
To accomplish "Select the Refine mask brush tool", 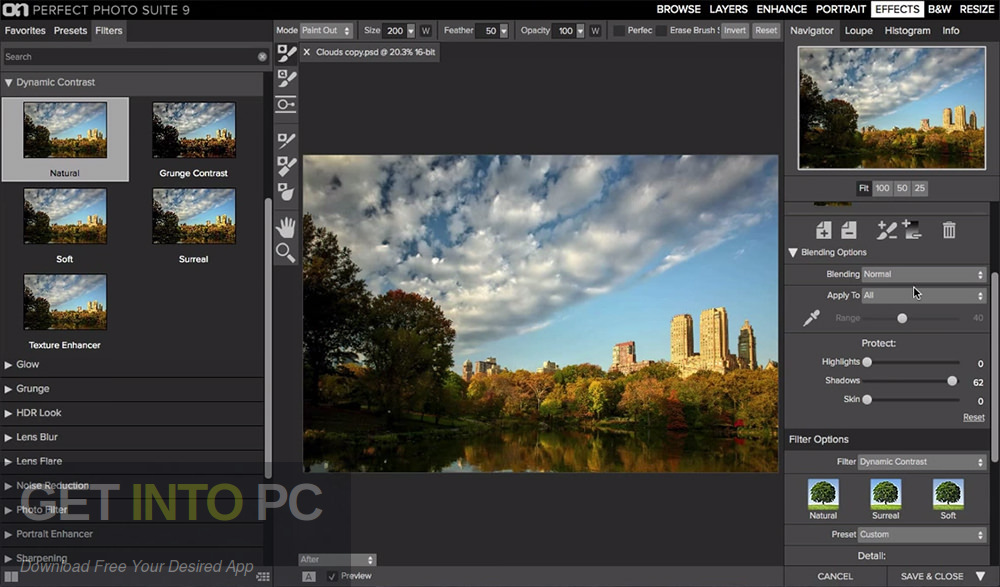I will [x=286, y=140].
